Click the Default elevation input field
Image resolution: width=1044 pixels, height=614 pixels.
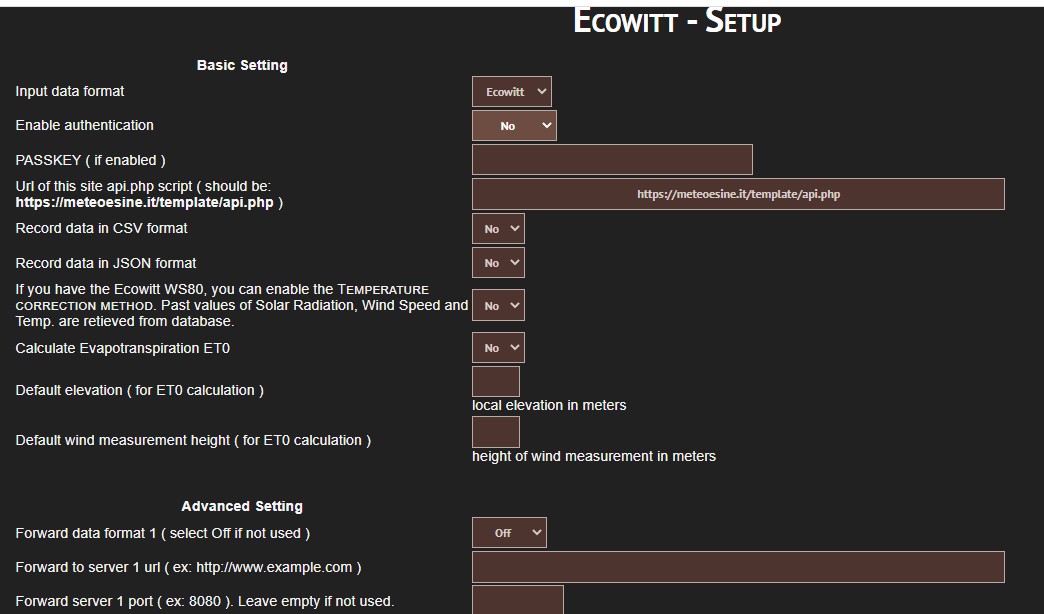point(495,382)
